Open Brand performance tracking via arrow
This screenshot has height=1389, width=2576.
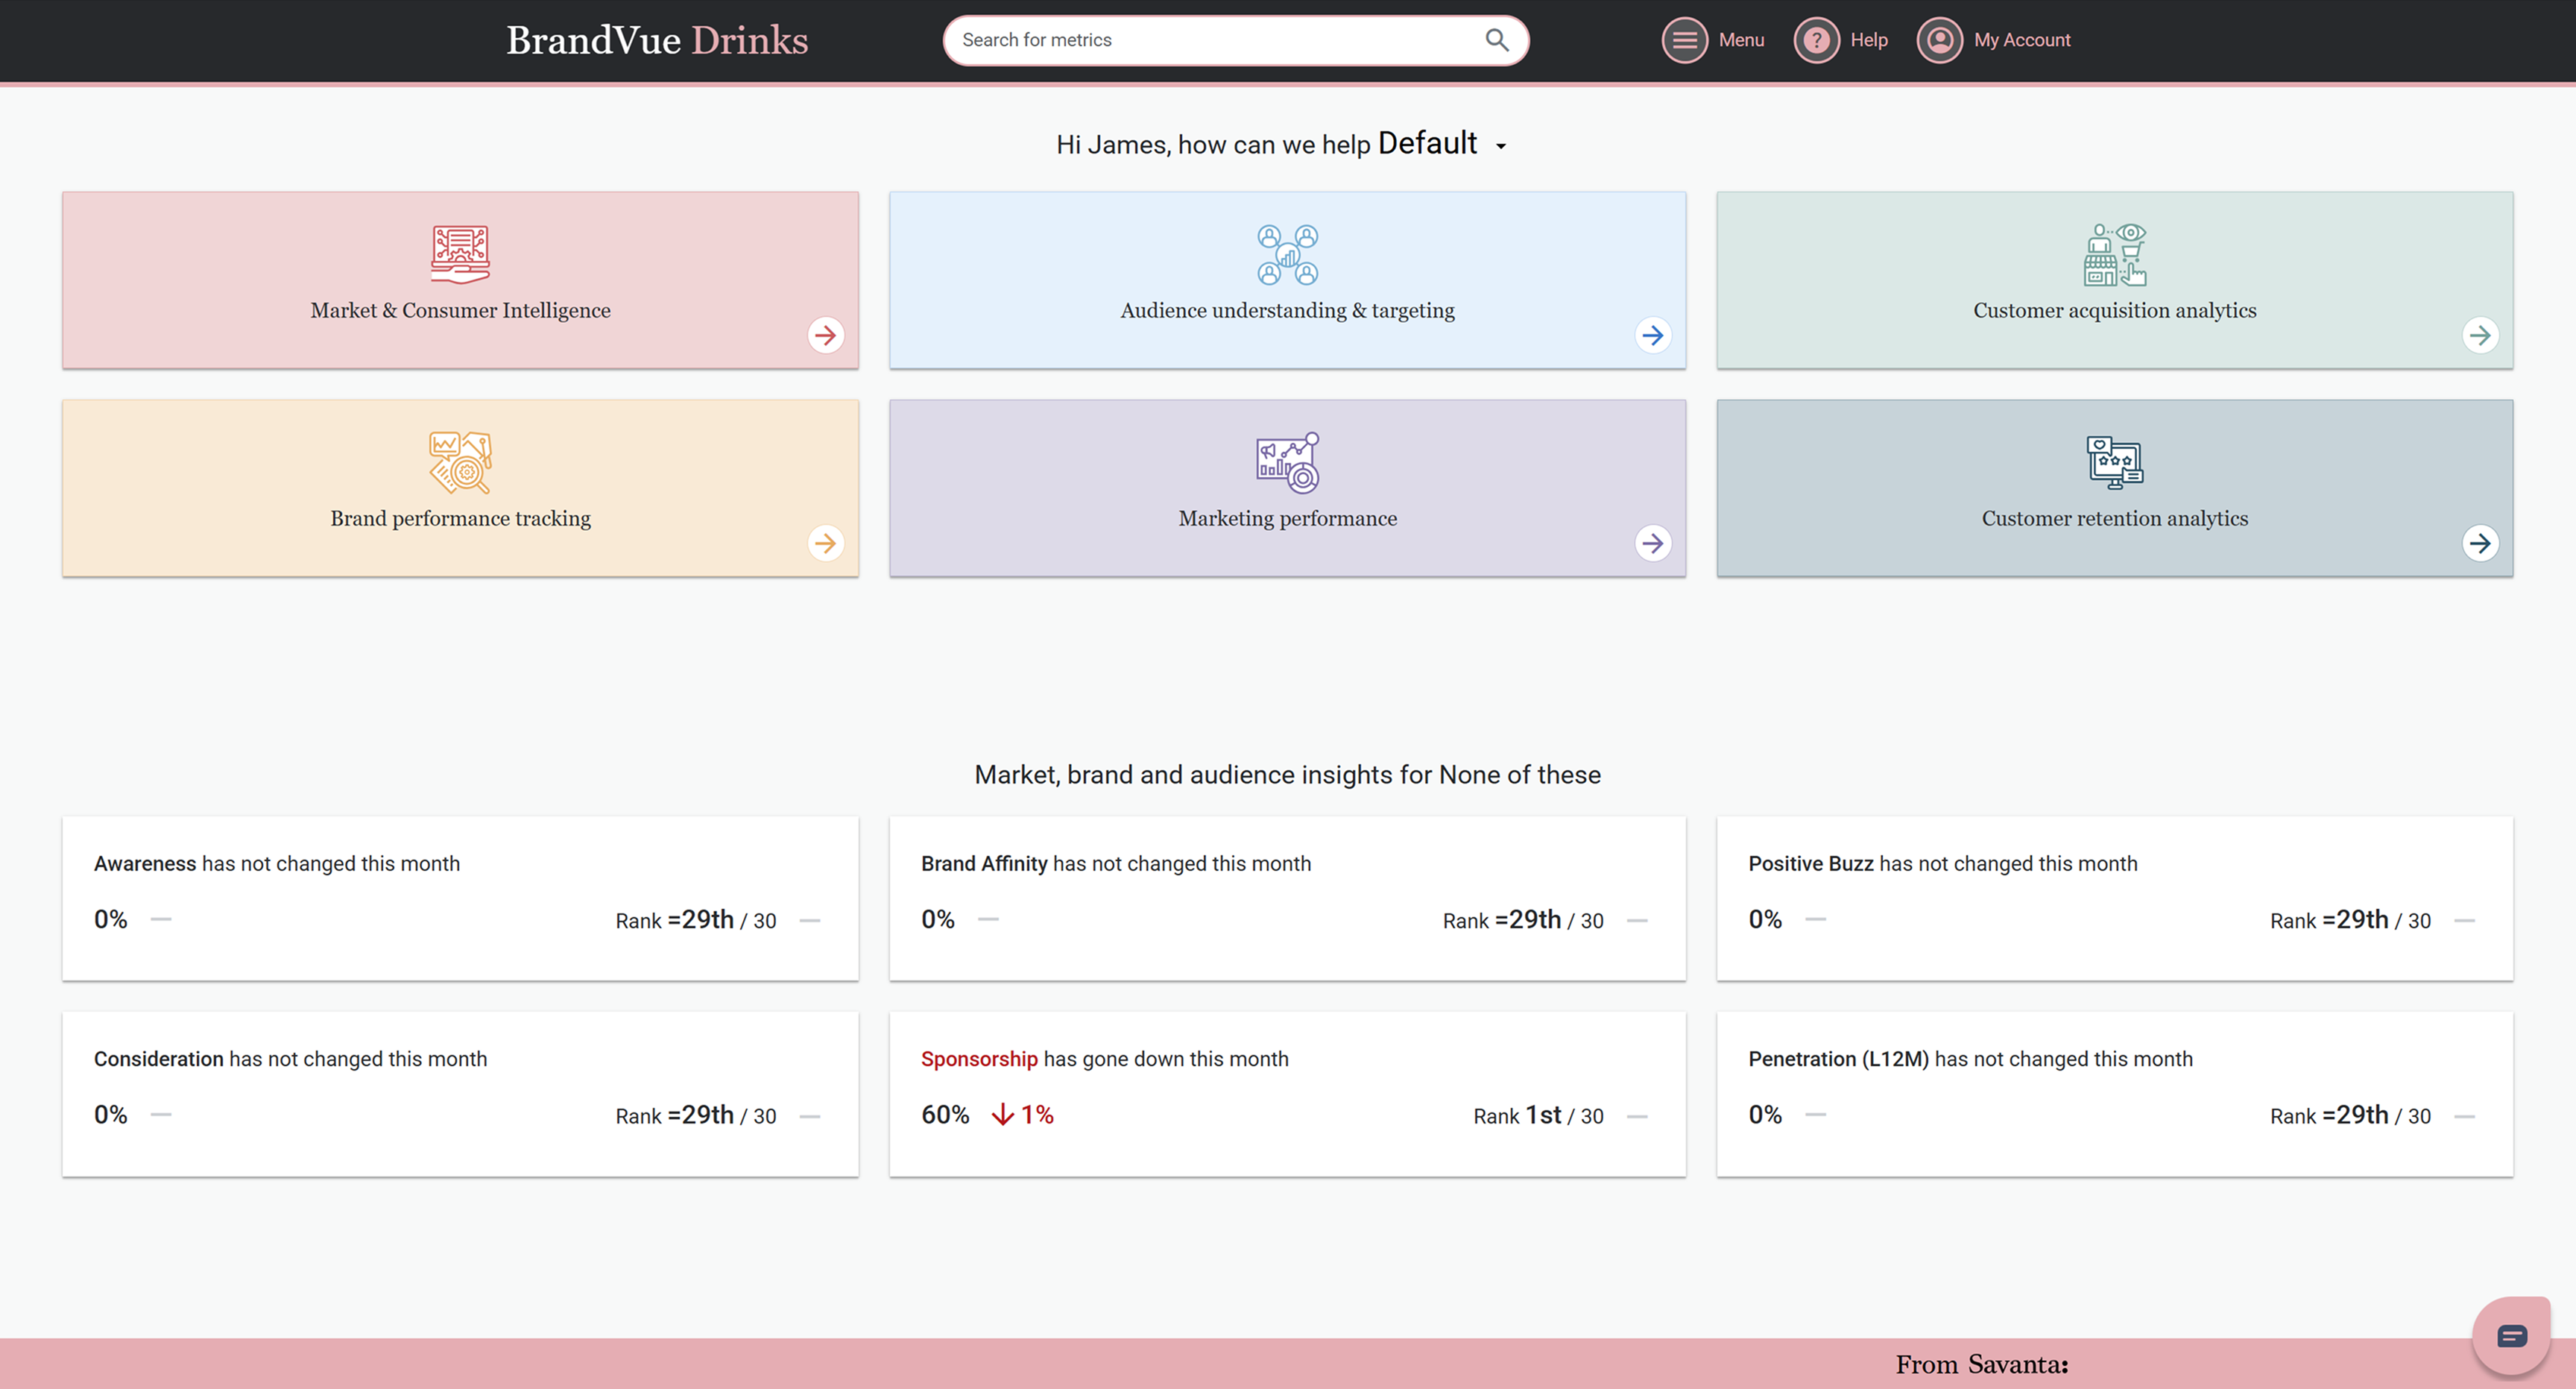pyautogui.click(x=825, y=543)
